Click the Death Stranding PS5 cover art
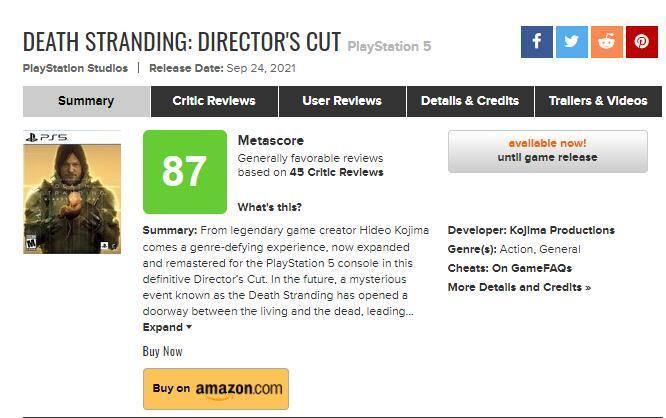The height and width of the screenshot is (418, 666). [x=72, y=192]
